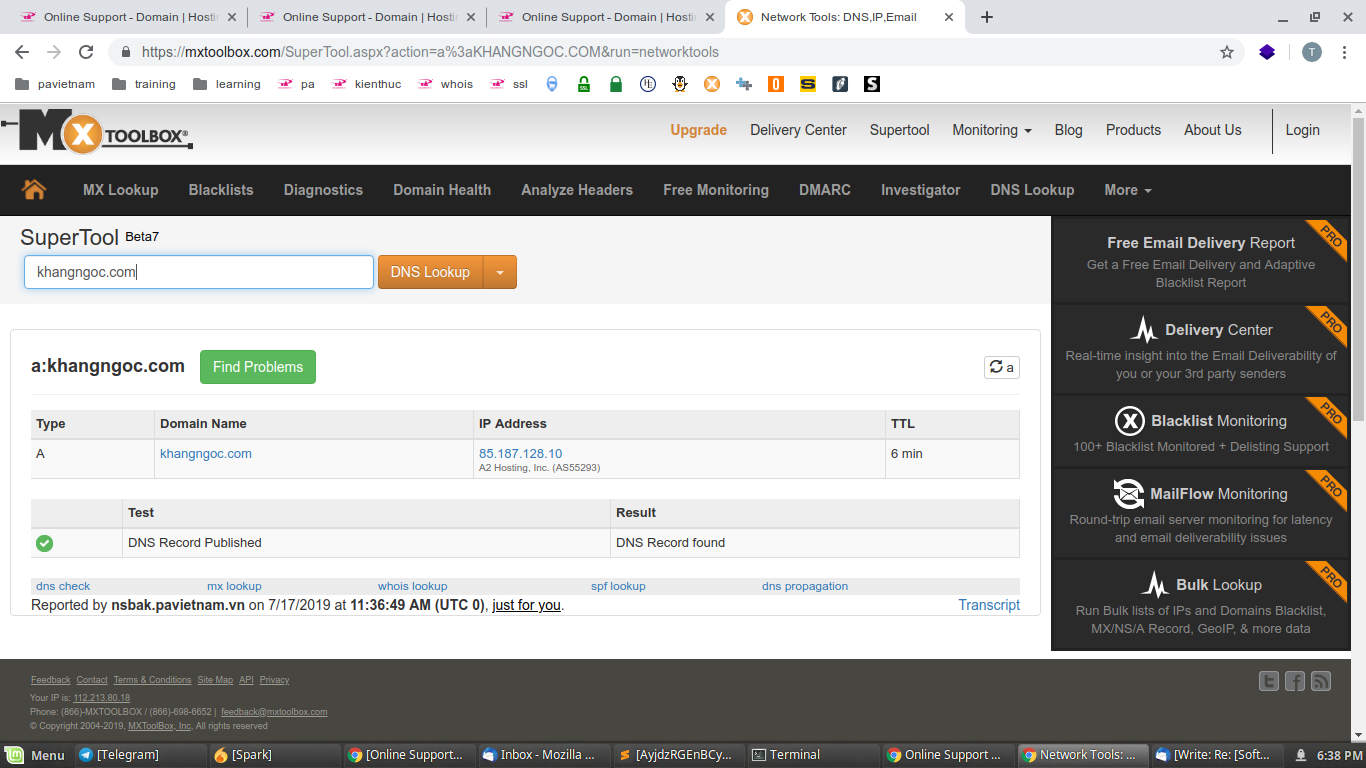
Task: Go to the Diagnostics section
Action: click(323, 190)
